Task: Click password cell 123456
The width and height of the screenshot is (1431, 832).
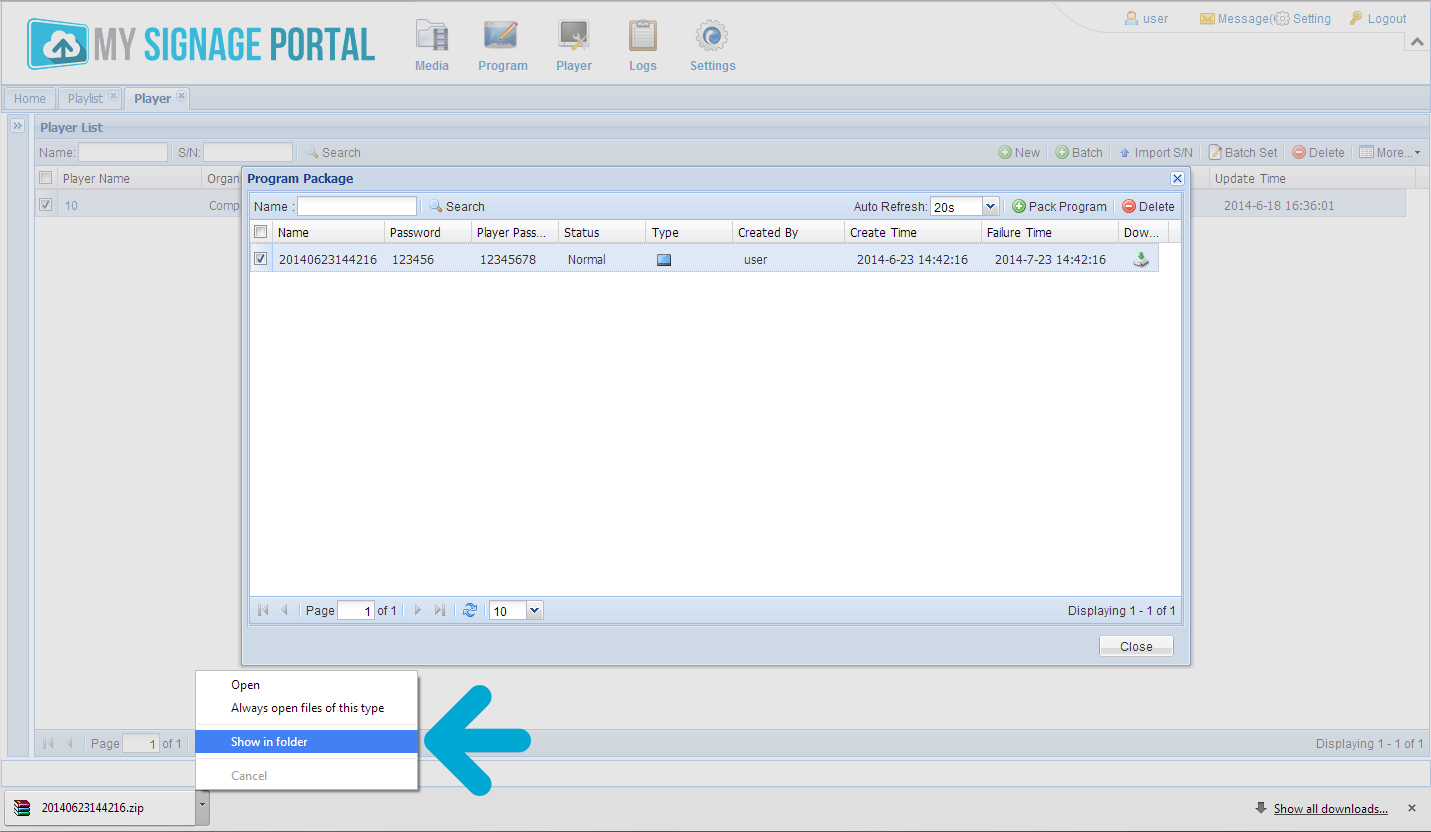Action: click(x=413, y=259)
